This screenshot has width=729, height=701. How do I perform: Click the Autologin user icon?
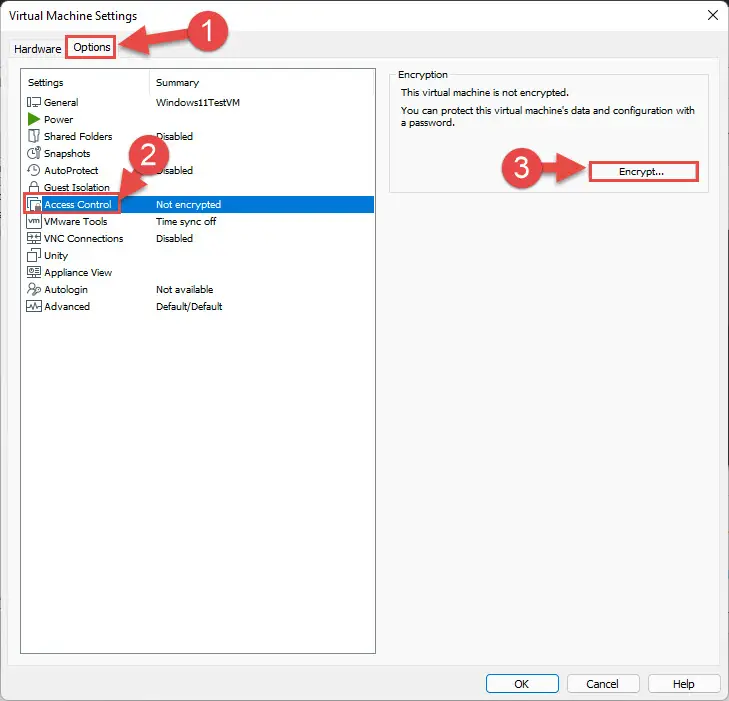(33, 289)
